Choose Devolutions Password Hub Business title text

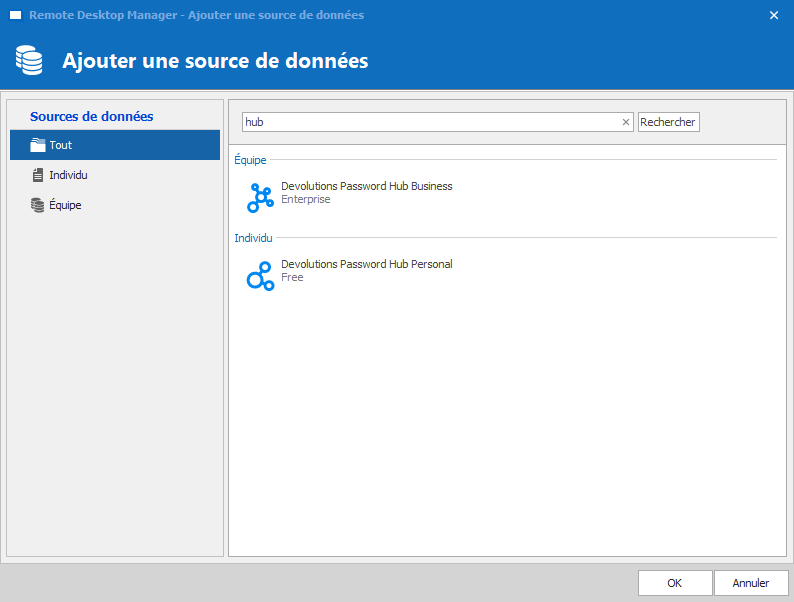pyautogui.click(x=366, y=186)
